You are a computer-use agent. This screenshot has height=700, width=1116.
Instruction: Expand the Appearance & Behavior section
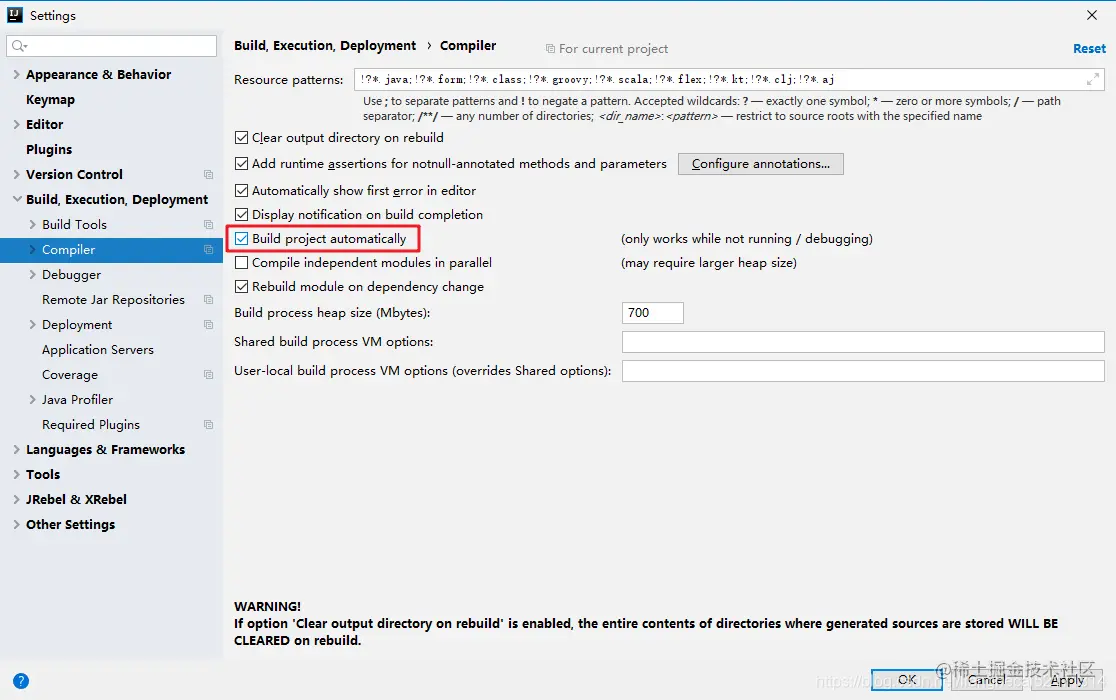click(16, 74)
